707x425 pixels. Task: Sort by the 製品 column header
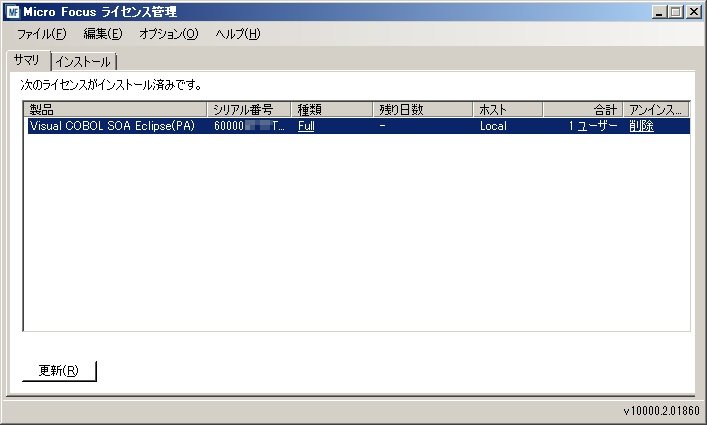click(115, 109)
